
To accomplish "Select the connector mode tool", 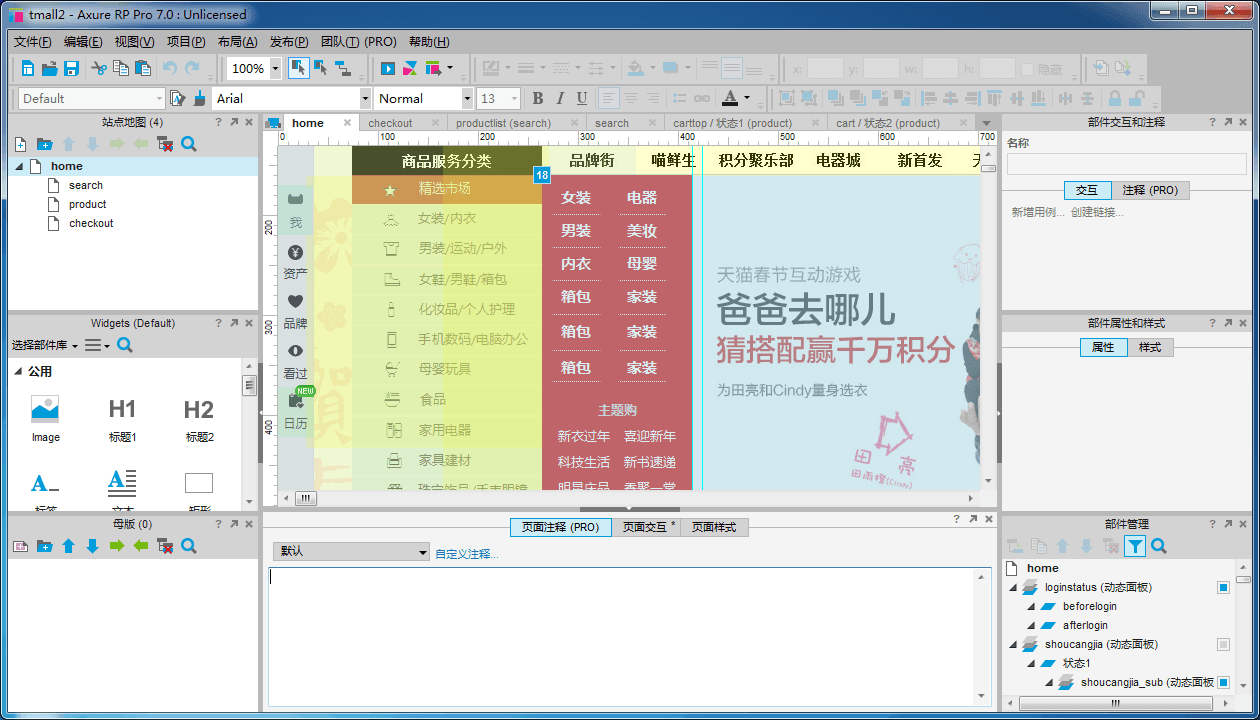I will coord(343,68).
